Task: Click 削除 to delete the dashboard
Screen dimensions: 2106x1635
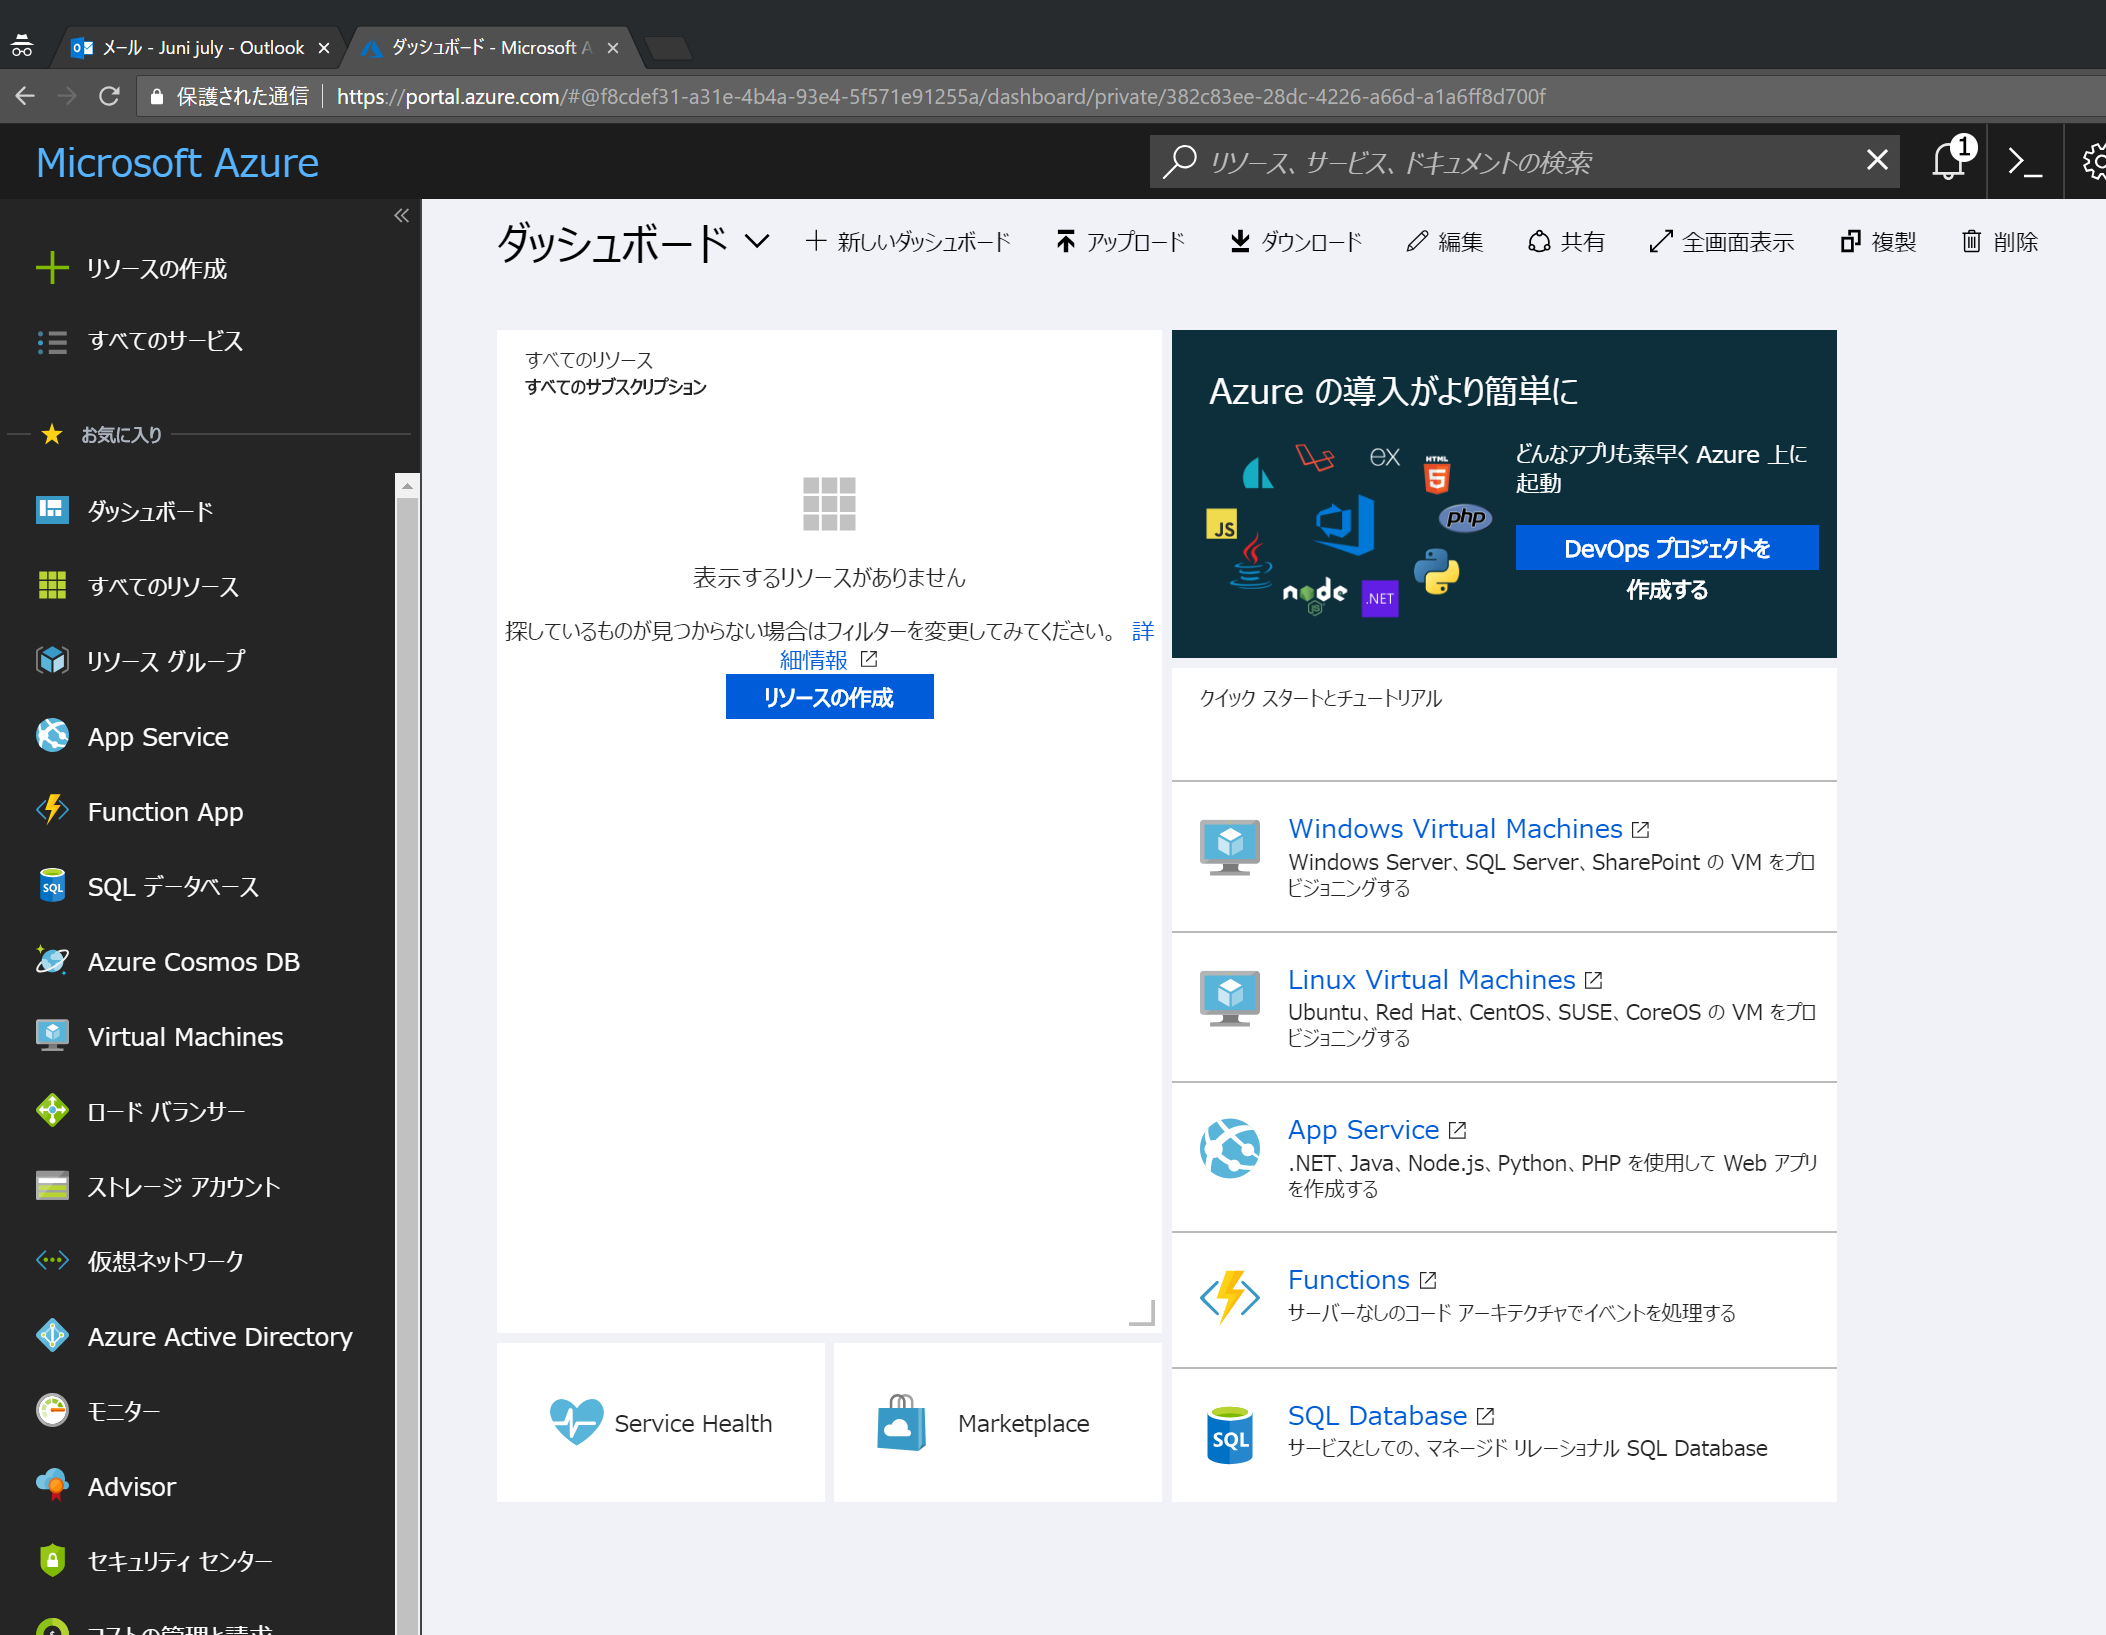Action: [x=2000, y=242]
